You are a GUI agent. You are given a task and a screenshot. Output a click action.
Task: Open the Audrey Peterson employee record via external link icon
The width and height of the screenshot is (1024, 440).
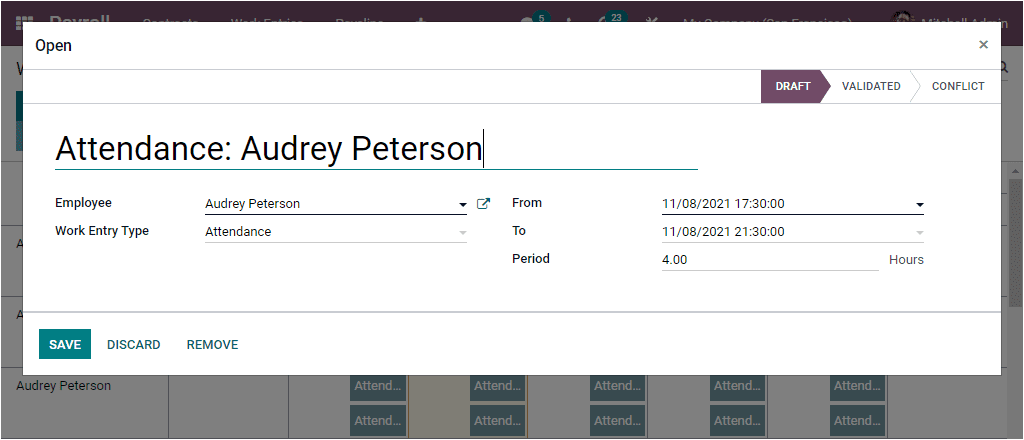point(483,204)
